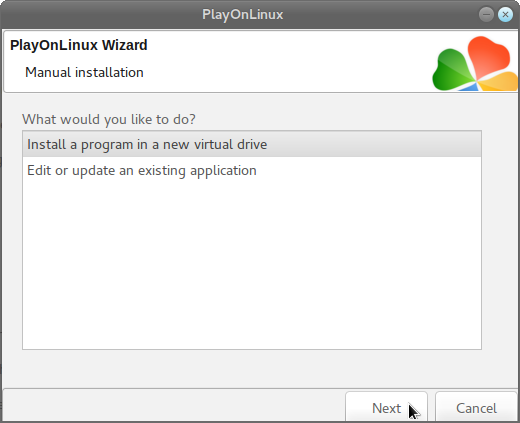The image size is (520, 423).
Task: Select Install a program in a new virtual drive
Action: pos(252,144)
